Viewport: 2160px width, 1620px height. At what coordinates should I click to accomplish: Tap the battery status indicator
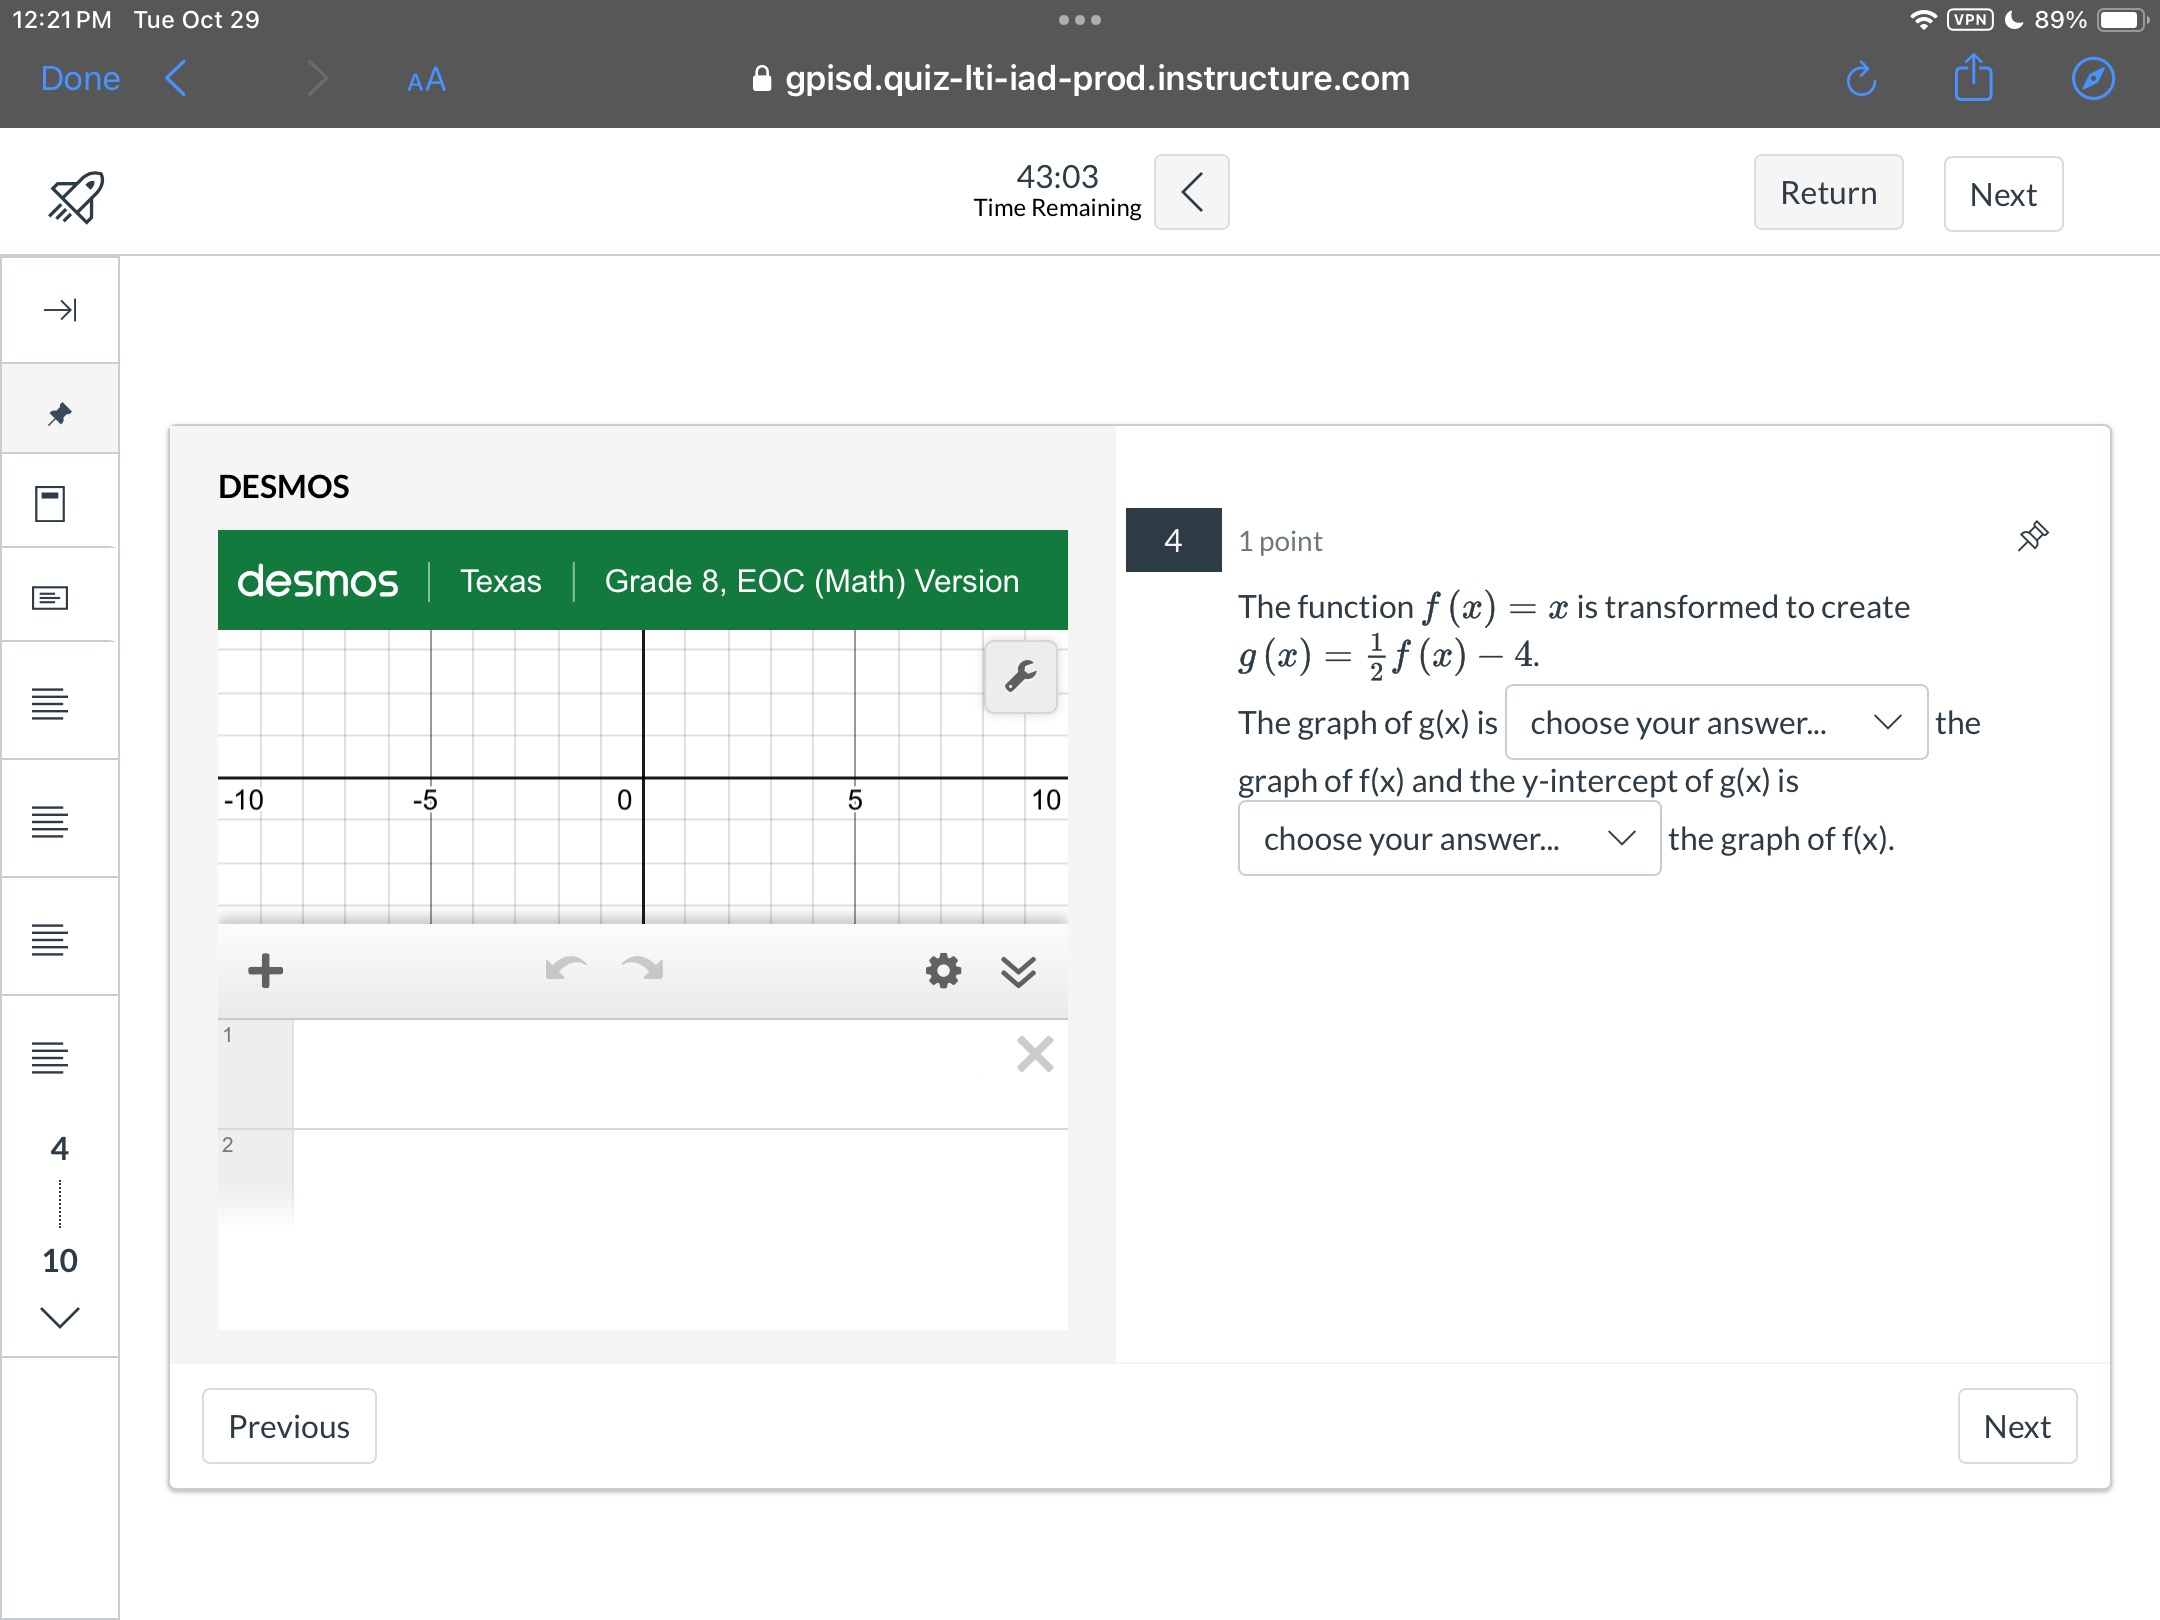2122,20
